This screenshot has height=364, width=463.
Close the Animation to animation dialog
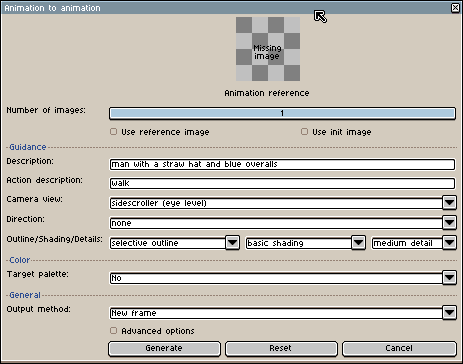(x=455, y=8)
